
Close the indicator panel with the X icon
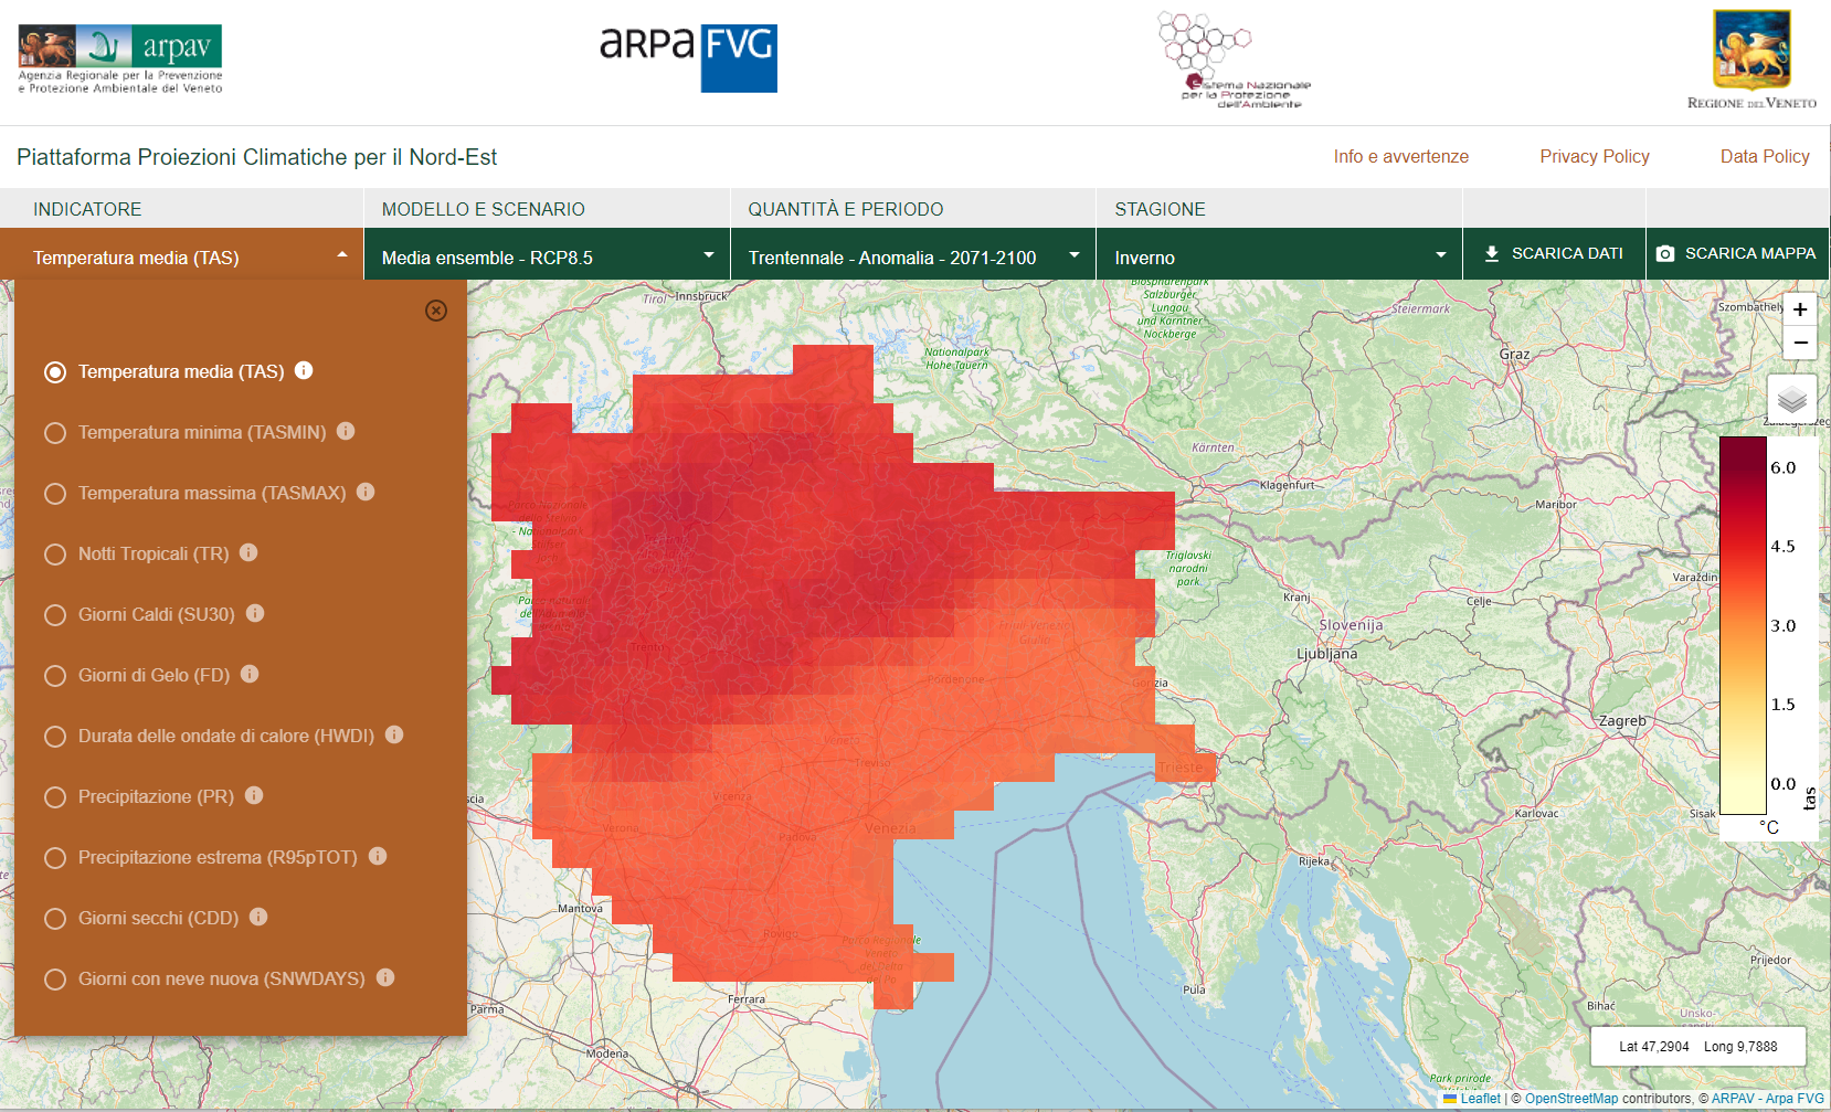pos(436,310)
